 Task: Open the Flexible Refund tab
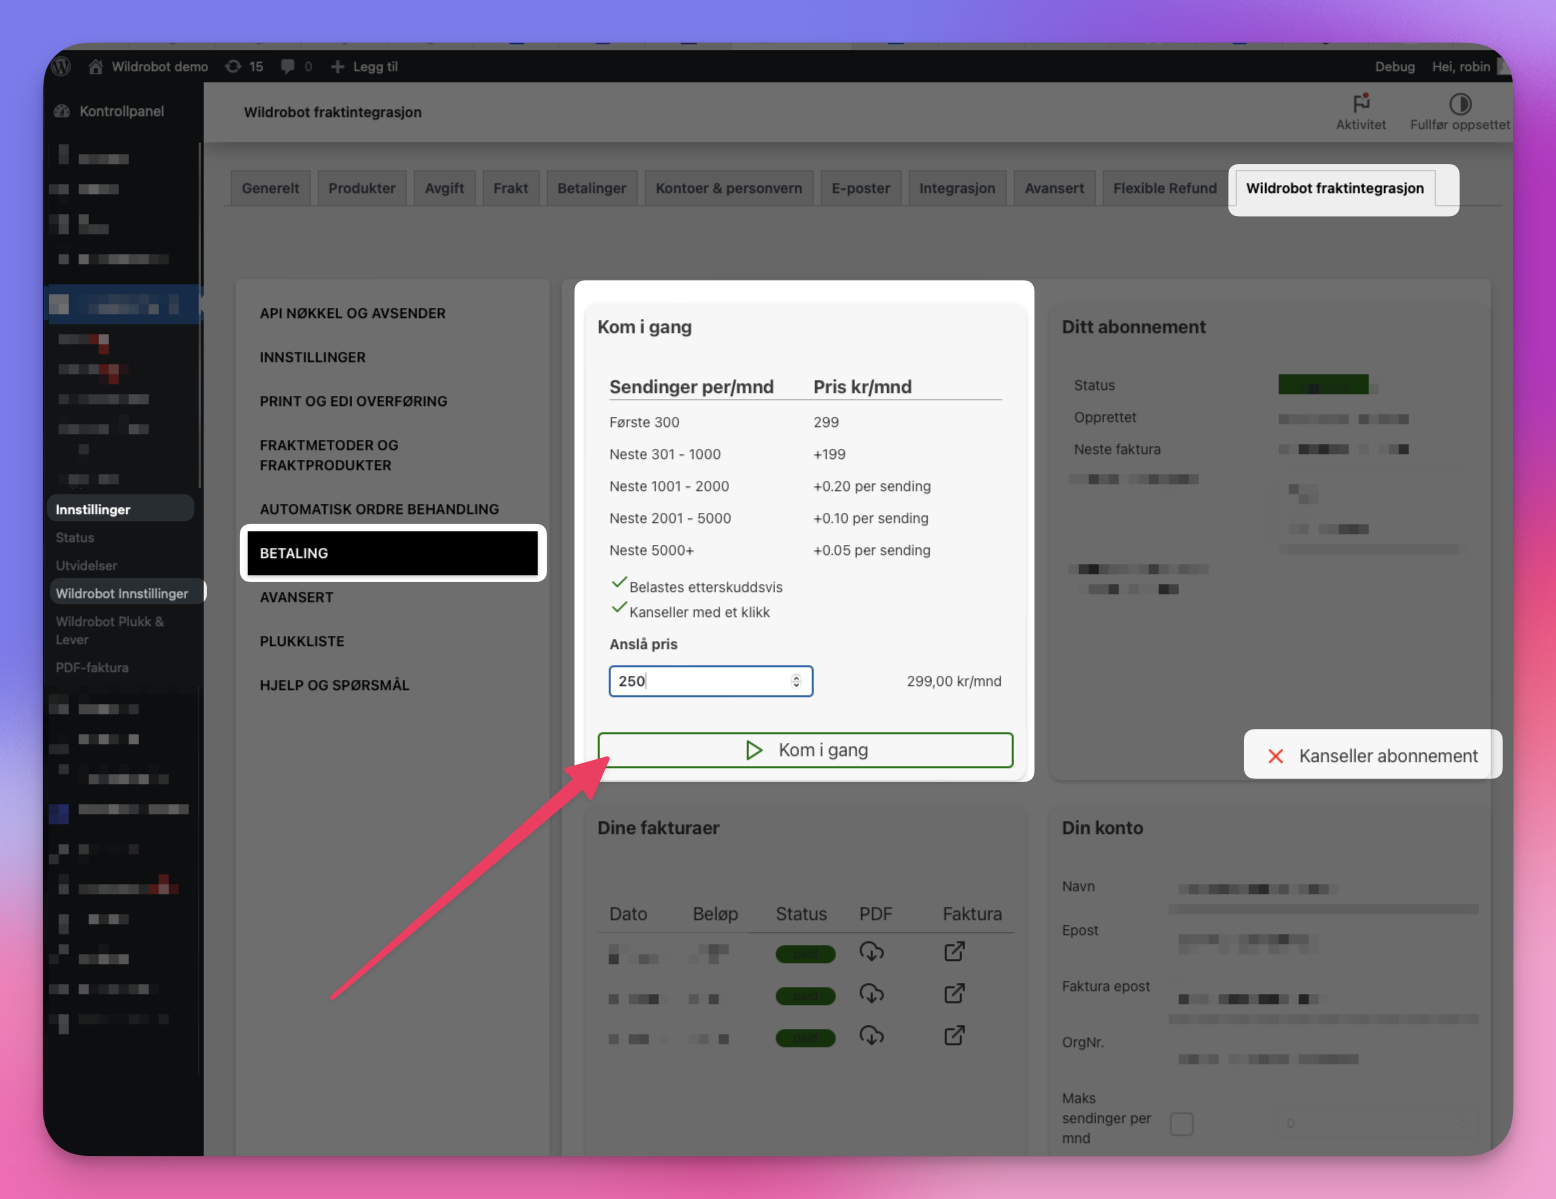click(1165, 188)
